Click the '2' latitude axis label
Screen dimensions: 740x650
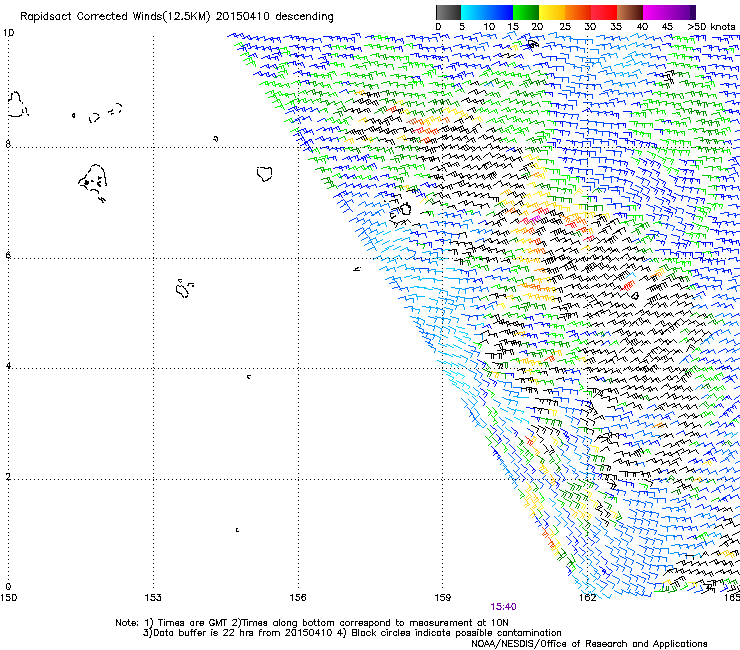coord(8,476)
